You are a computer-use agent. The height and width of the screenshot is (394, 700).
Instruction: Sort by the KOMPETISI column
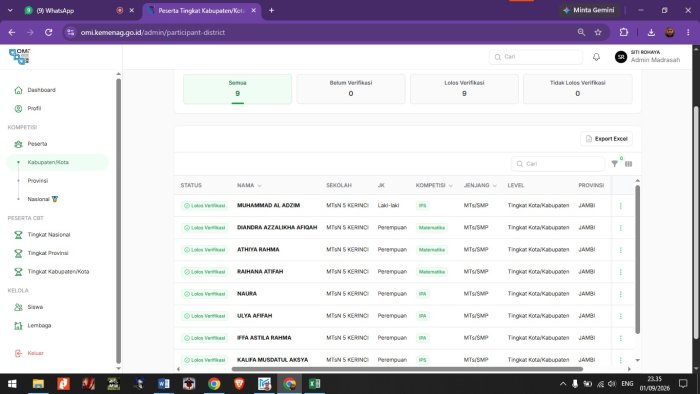coord(434,185)
